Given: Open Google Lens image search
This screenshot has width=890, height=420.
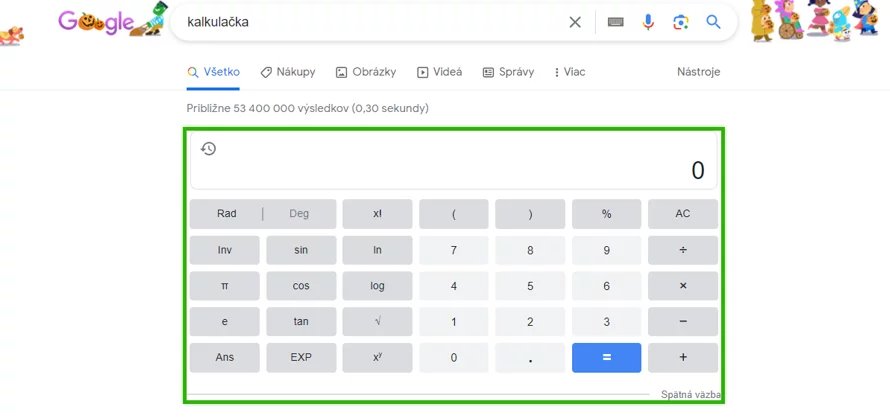Looking at the screenshot, I should [x=681, y=22].
